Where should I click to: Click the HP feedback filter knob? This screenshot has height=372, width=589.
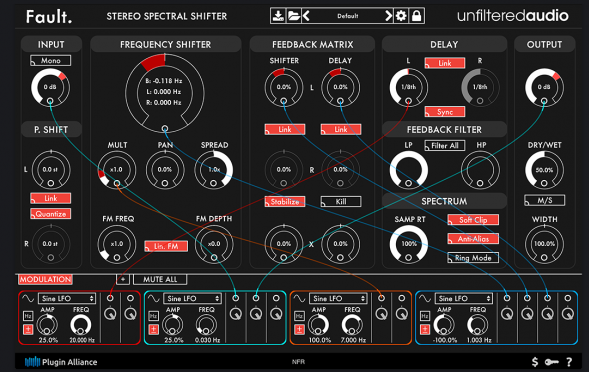(x=480, y=170)
